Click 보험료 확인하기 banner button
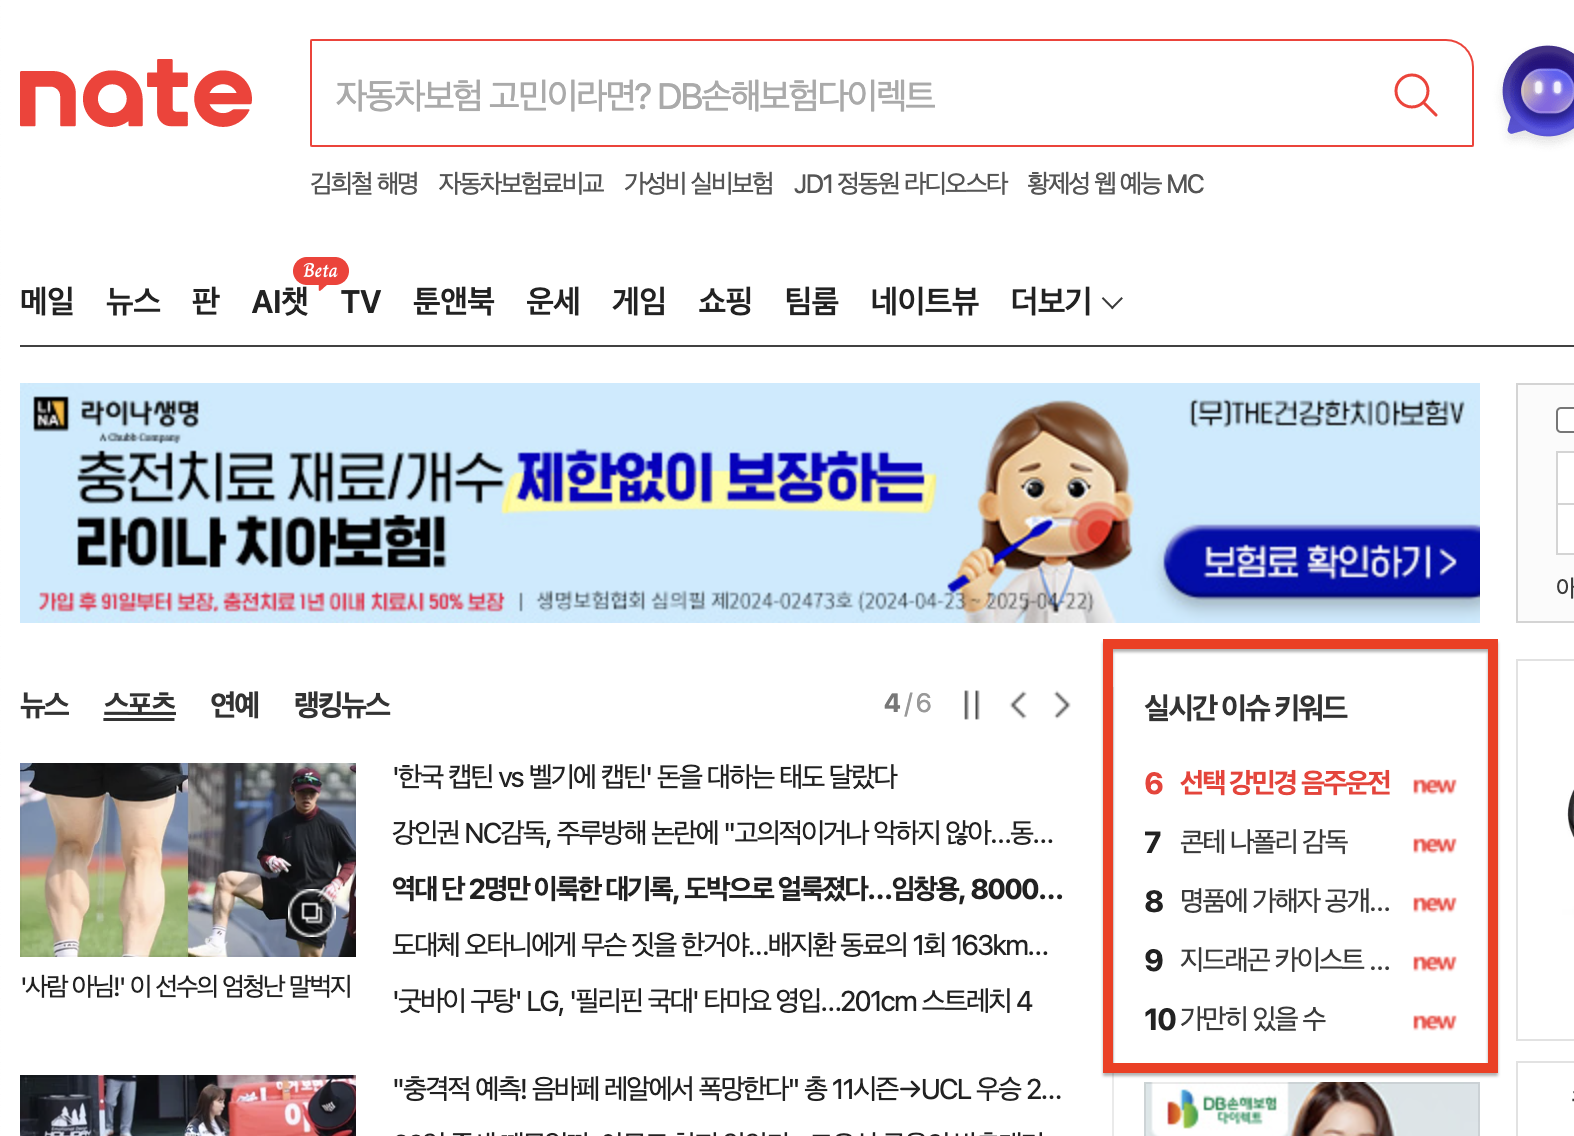The height and width of the screenshot is (1136, 1574). pyautogui.click(x=1322, y=561)
